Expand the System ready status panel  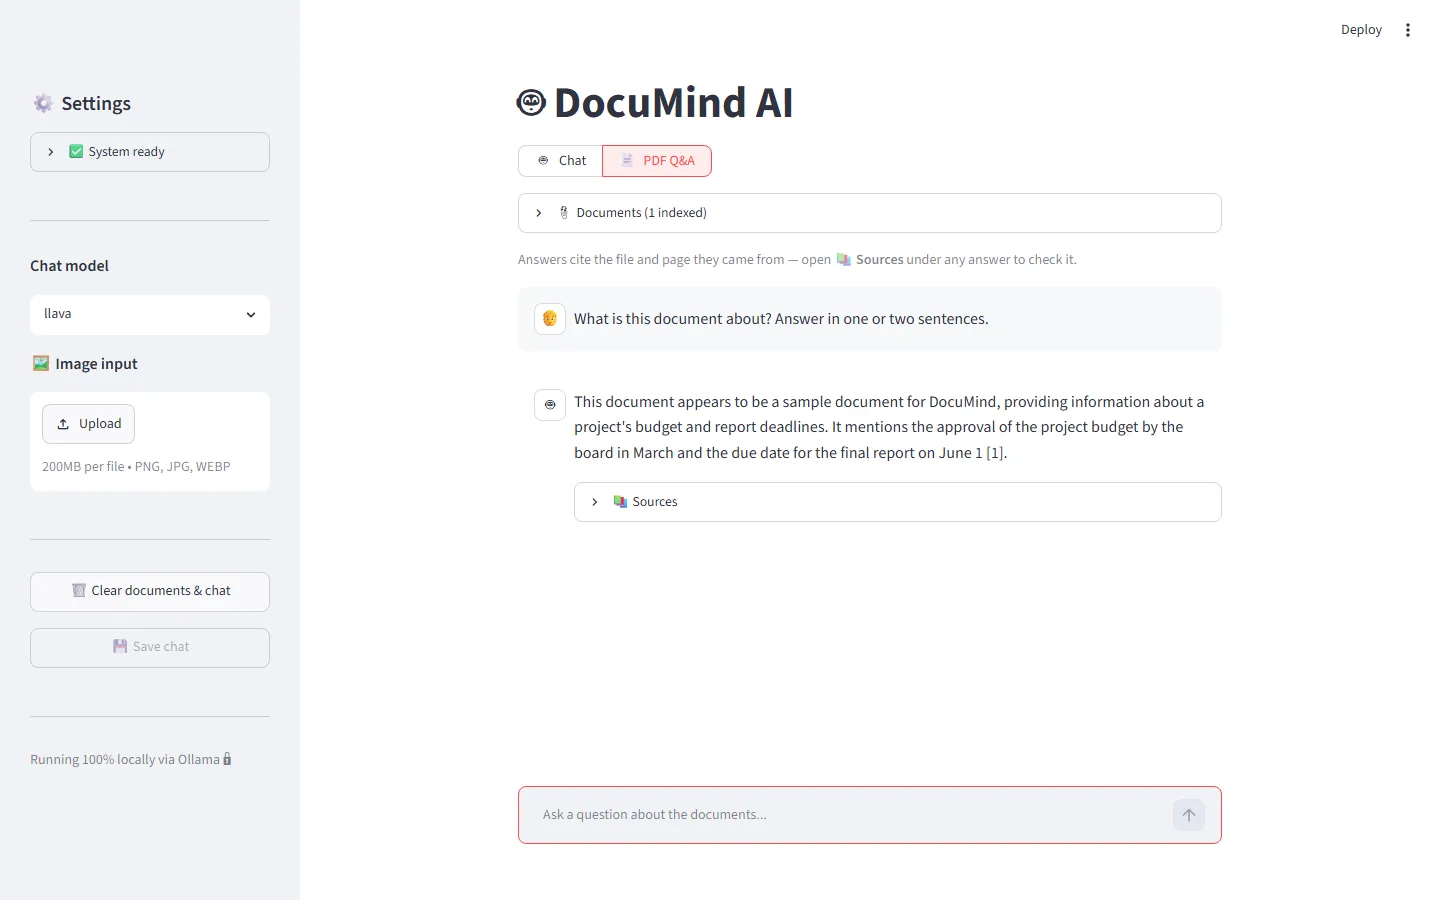coord(150,152)
